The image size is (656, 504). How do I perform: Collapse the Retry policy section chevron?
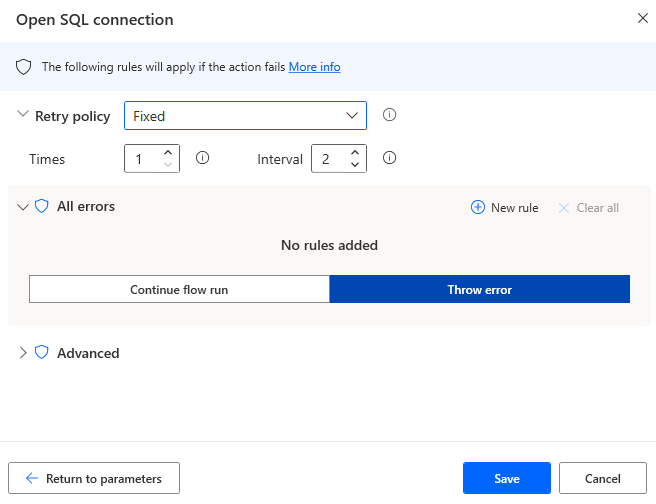[x=23, y=114]
